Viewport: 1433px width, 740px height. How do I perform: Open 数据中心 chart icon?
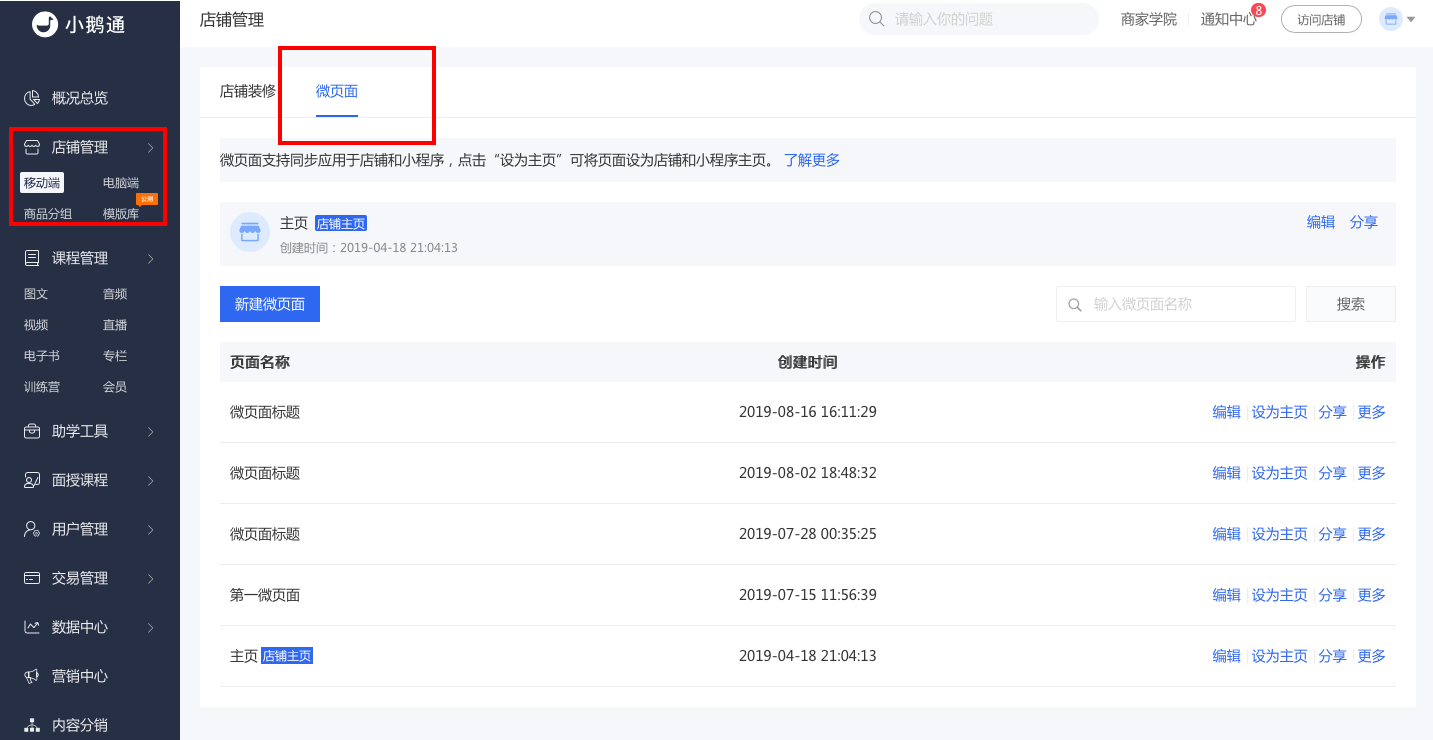[x=32, y=627]
